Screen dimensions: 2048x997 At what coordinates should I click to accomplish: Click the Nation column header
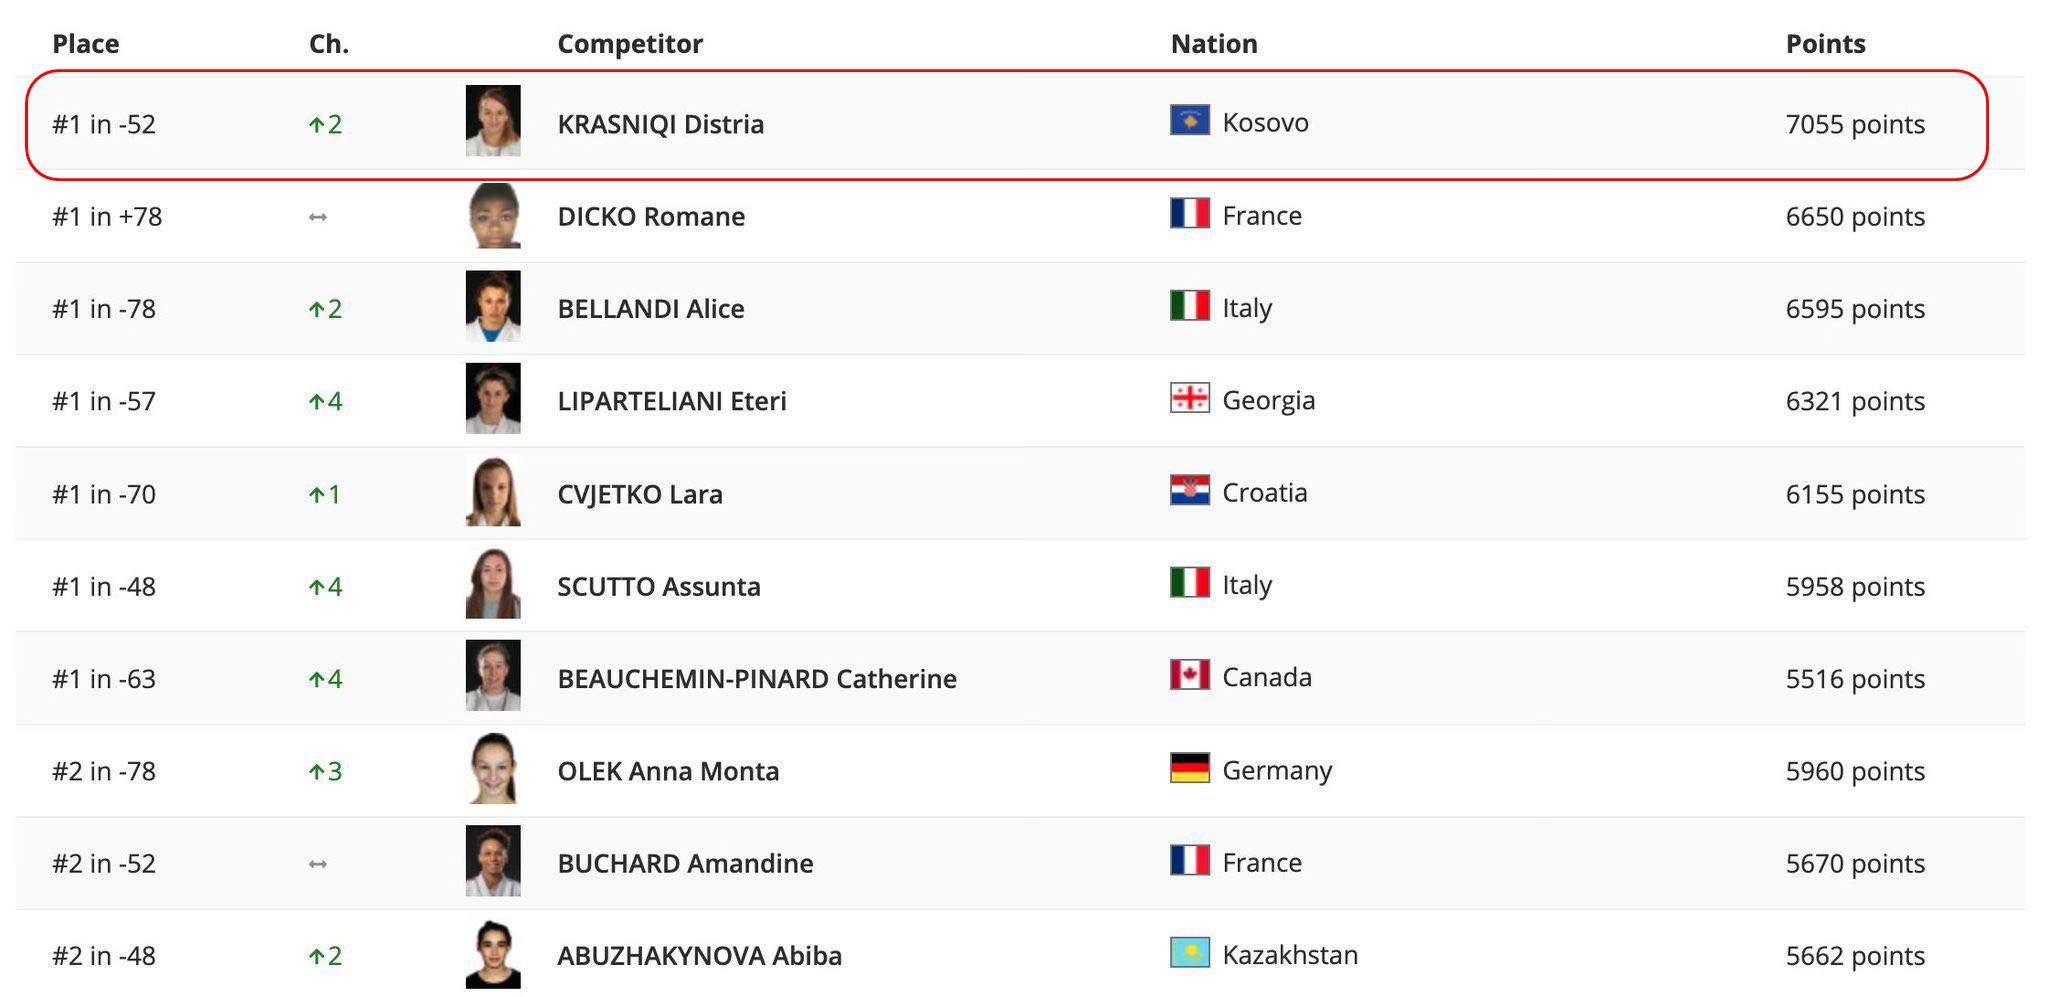point(1214,44)
